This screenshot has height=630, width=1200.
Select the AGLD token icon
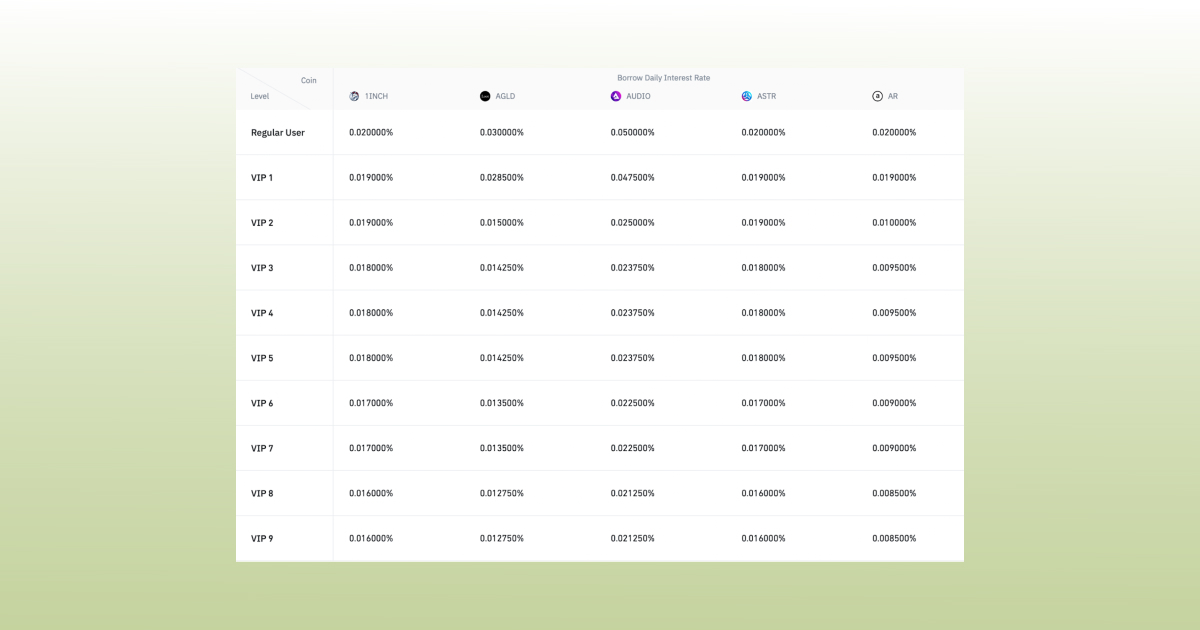(x=483, y=96)
